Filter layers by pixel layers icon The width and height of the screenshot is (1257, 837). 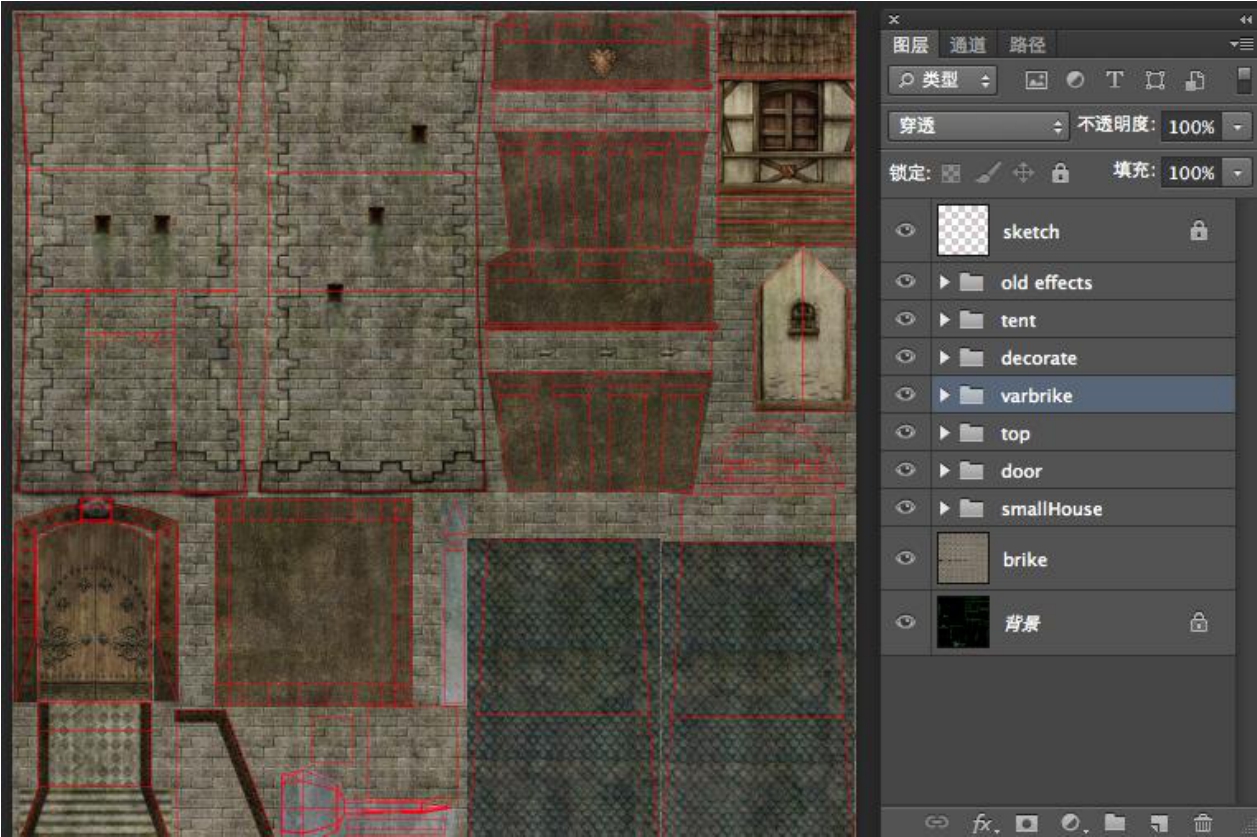(x=1036, y=80)
